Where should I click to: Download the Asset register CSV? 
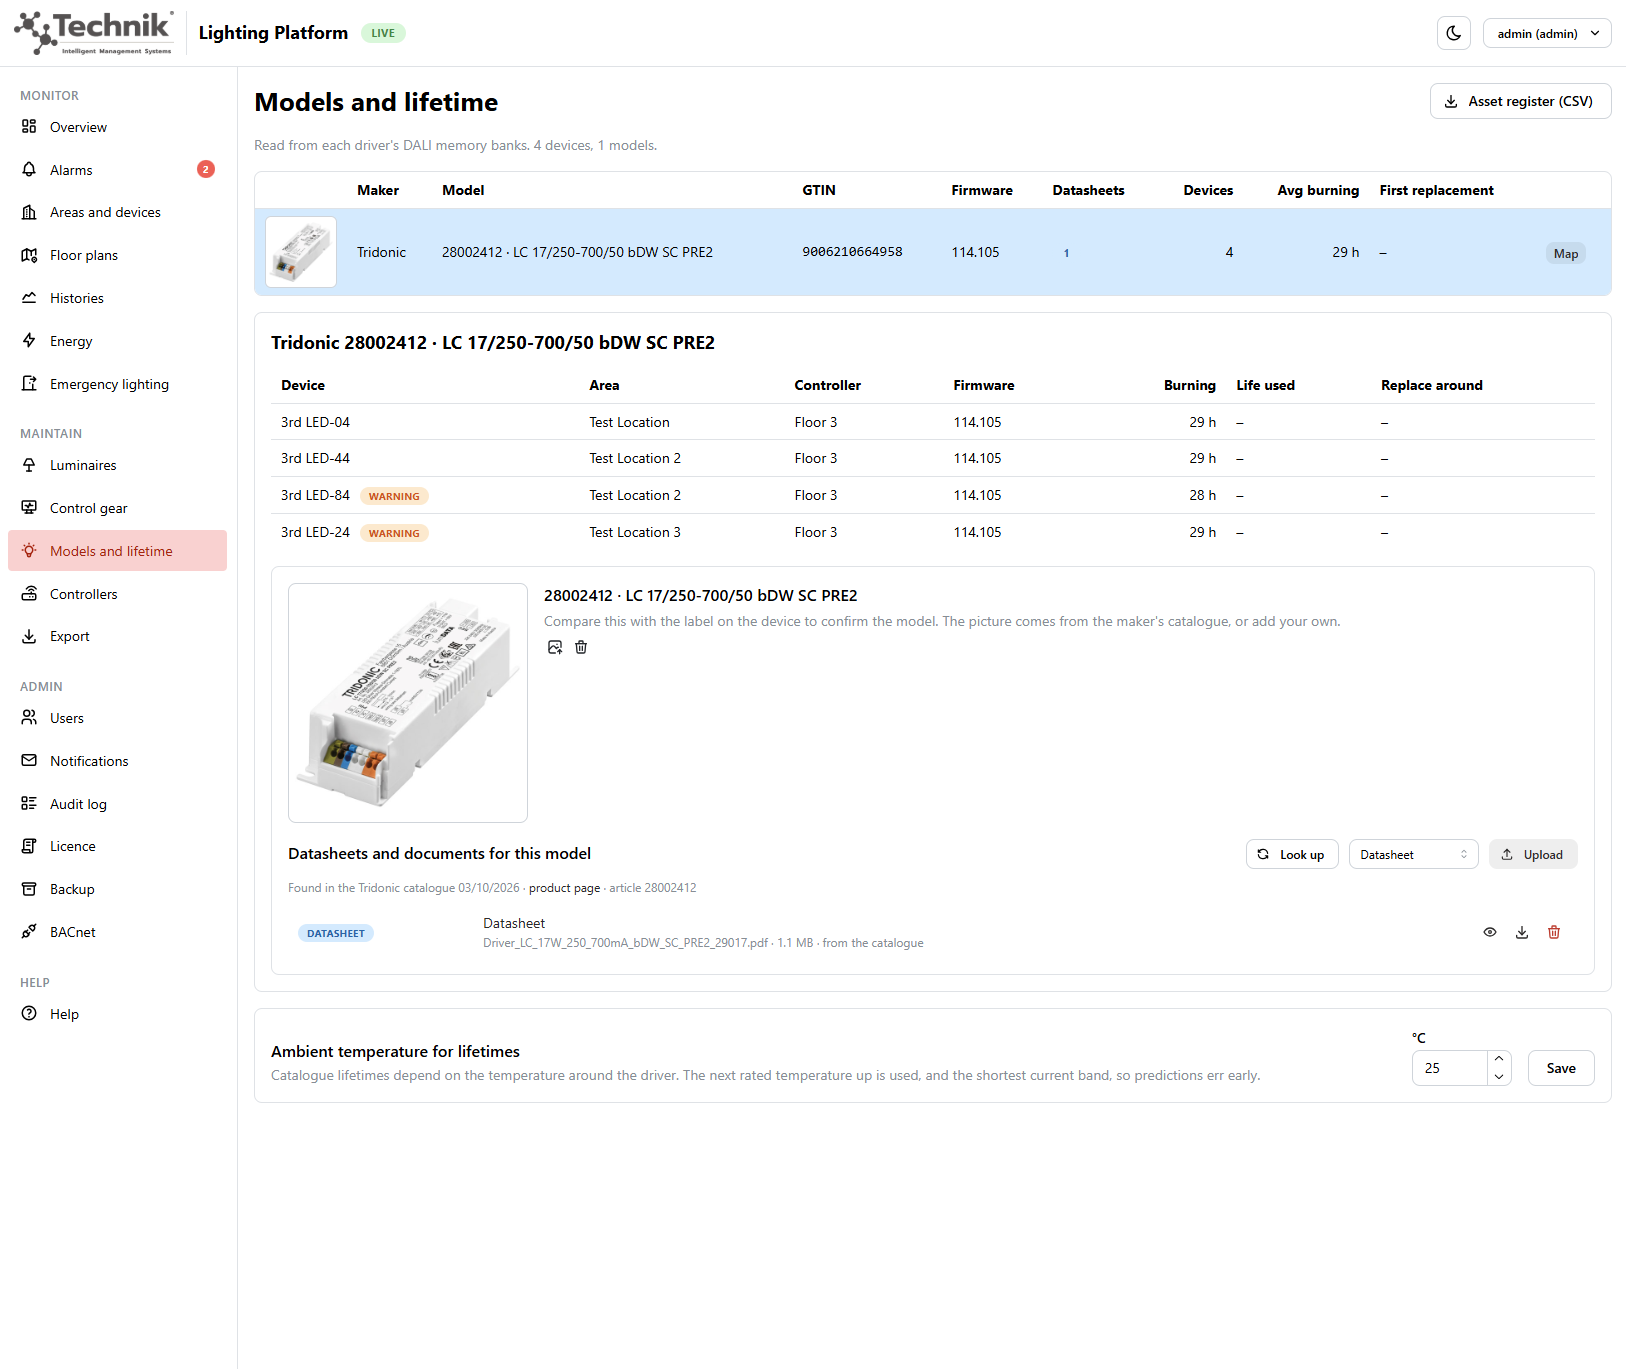[x=1520, y=101]
